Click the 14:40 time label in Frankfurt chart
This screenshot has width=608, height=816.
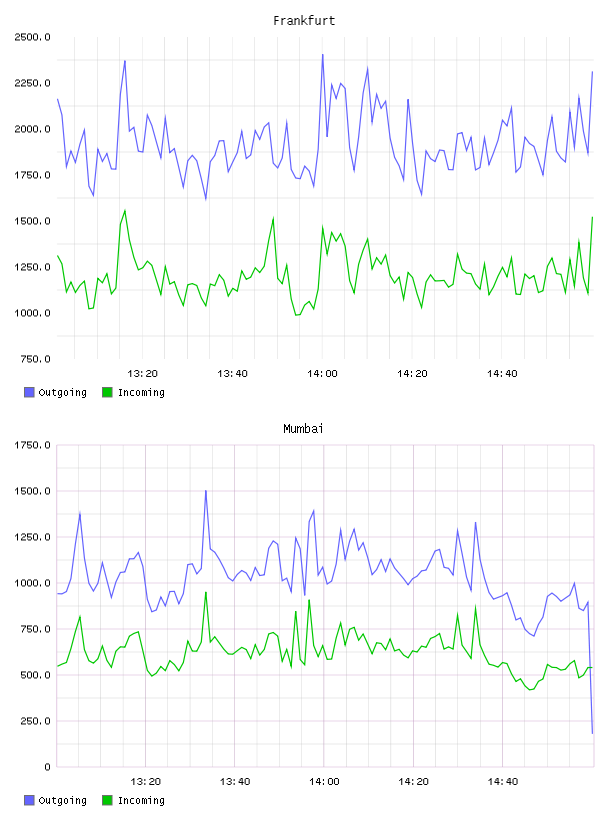tap(502, 374)
